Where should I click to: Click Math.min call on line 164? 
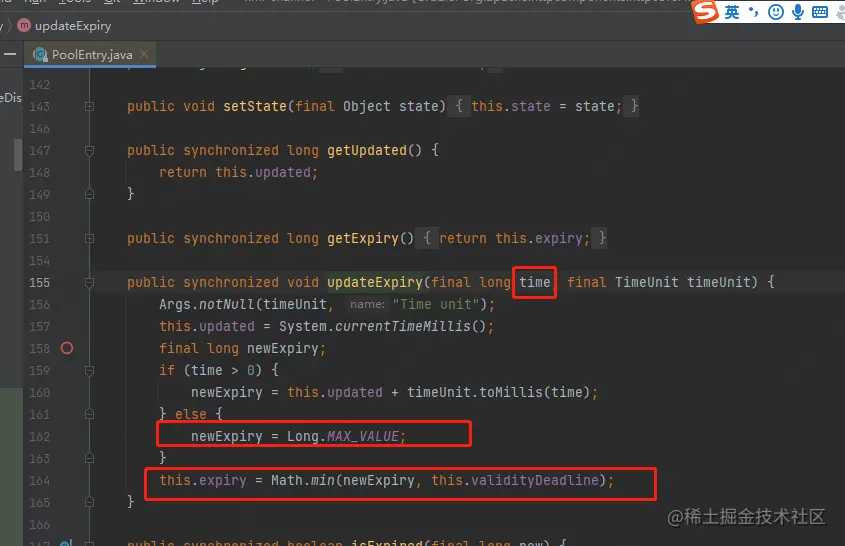(x=302, y=480)
